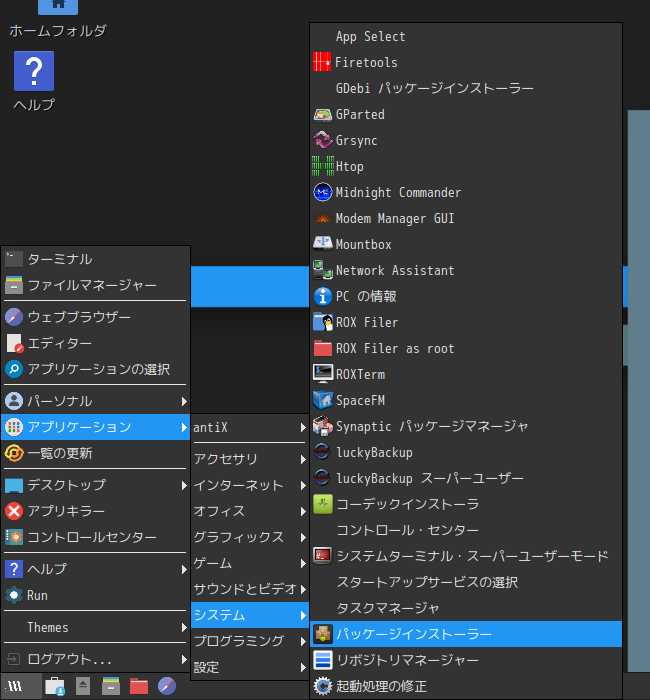Select App Select entry
650x700 pixels.
466,36
